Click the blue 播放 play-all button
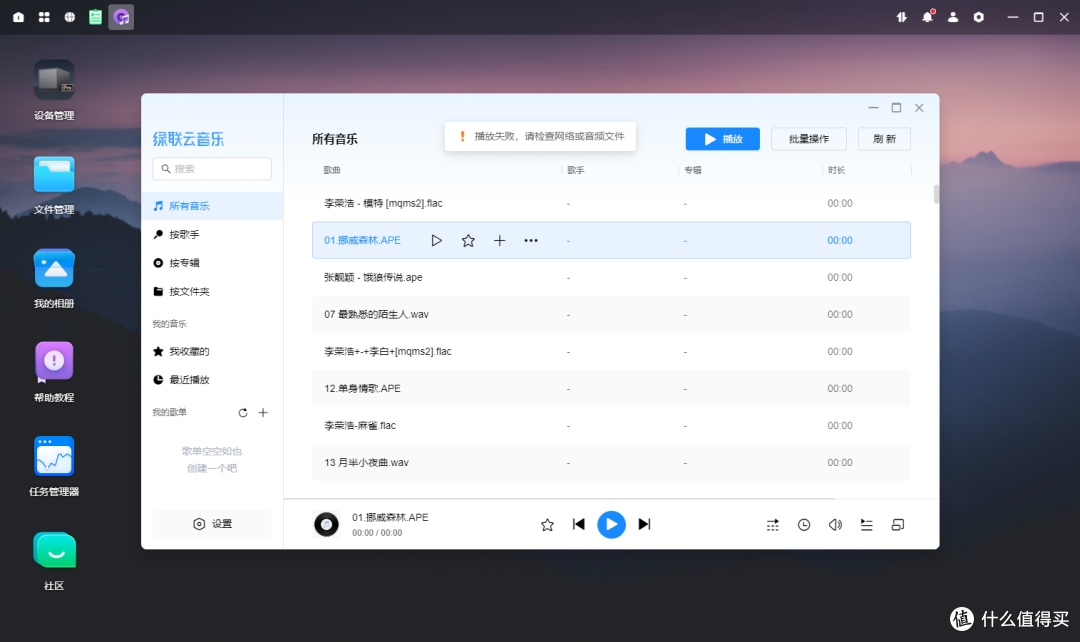Image resolution: width=1080 pixels, height=642 pixels. (x=723, y=138)
